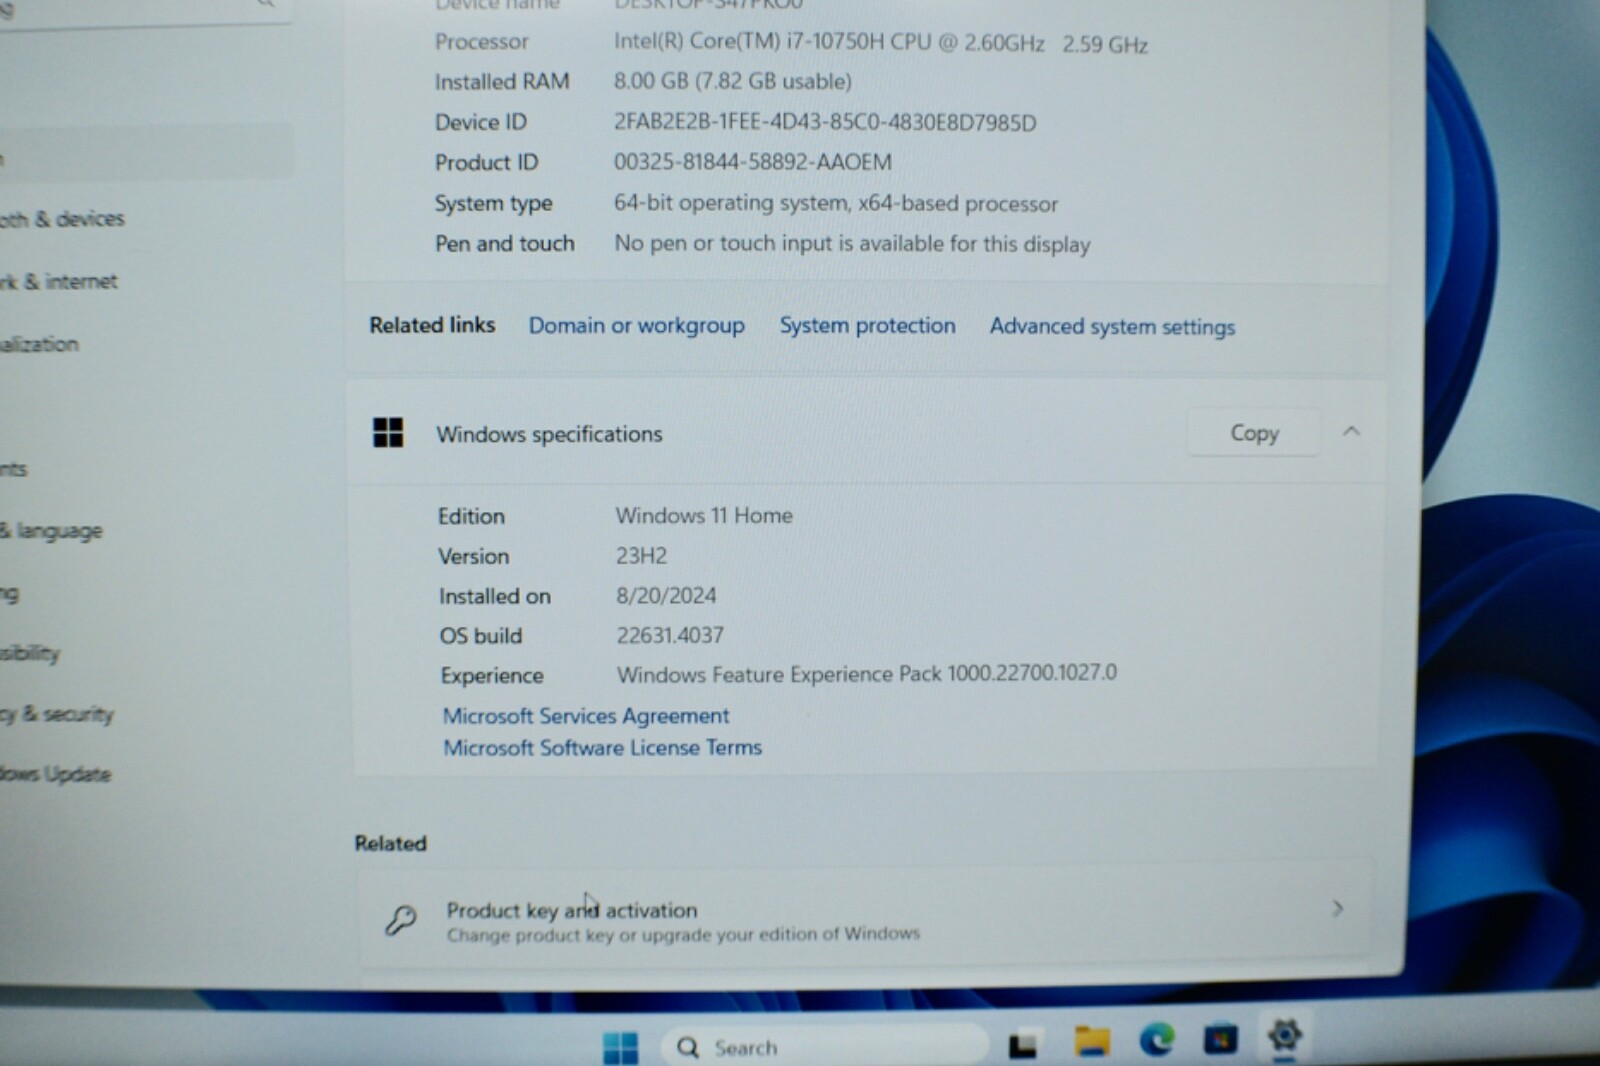The height and width of the screenshot is (1066, 1600).
Task: Select Gaming in sidebar
Action: (10, 593)
